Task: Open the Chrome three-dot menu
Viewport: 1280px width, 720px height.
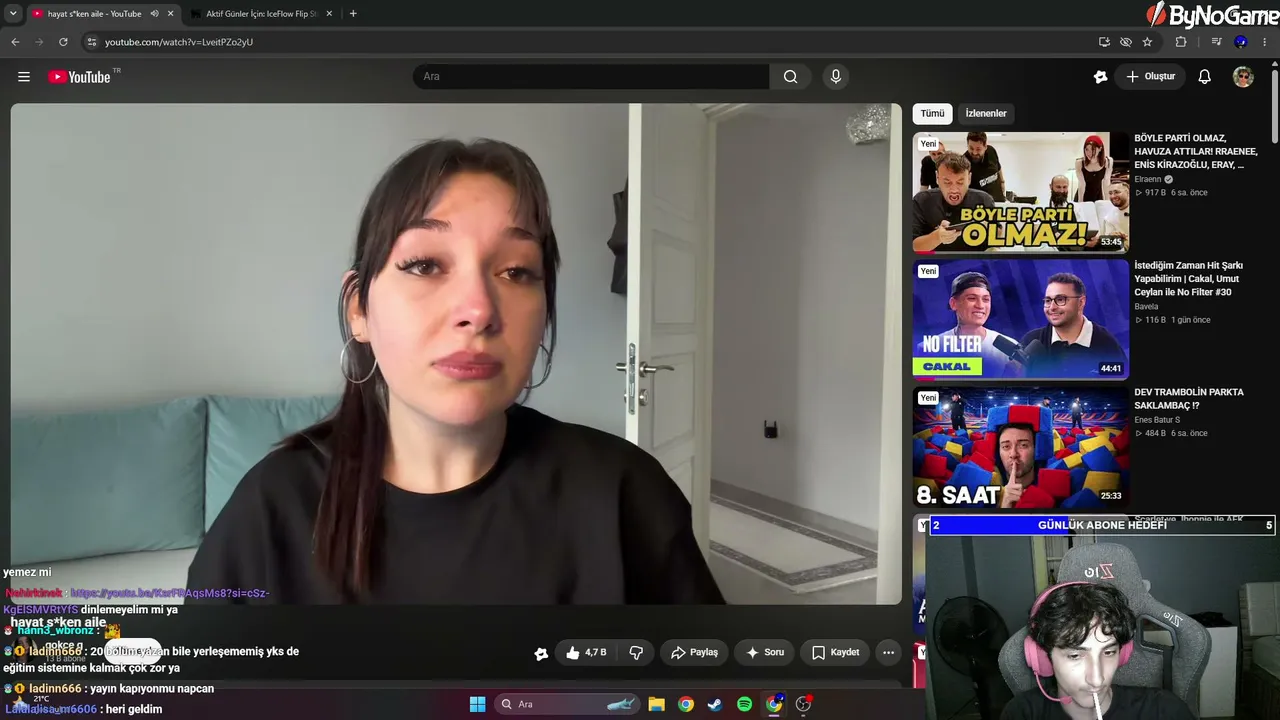Action: (1265, 42)
